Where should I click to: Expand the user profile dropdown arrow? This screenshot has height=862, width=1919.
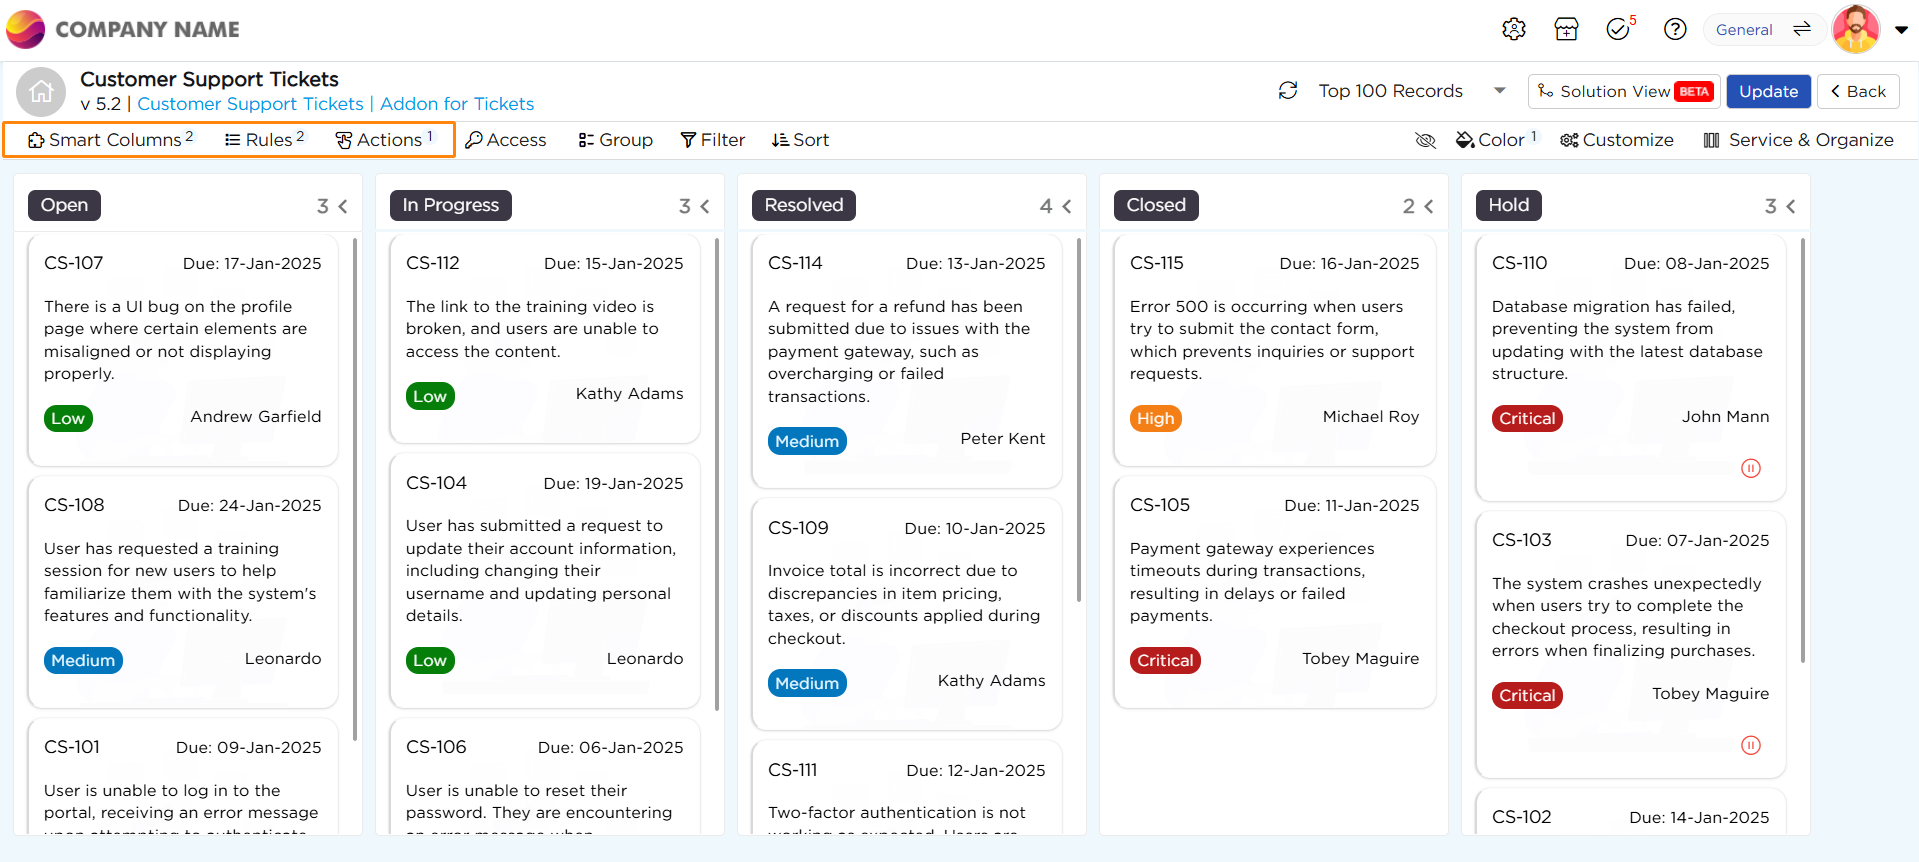[1901, 30]
